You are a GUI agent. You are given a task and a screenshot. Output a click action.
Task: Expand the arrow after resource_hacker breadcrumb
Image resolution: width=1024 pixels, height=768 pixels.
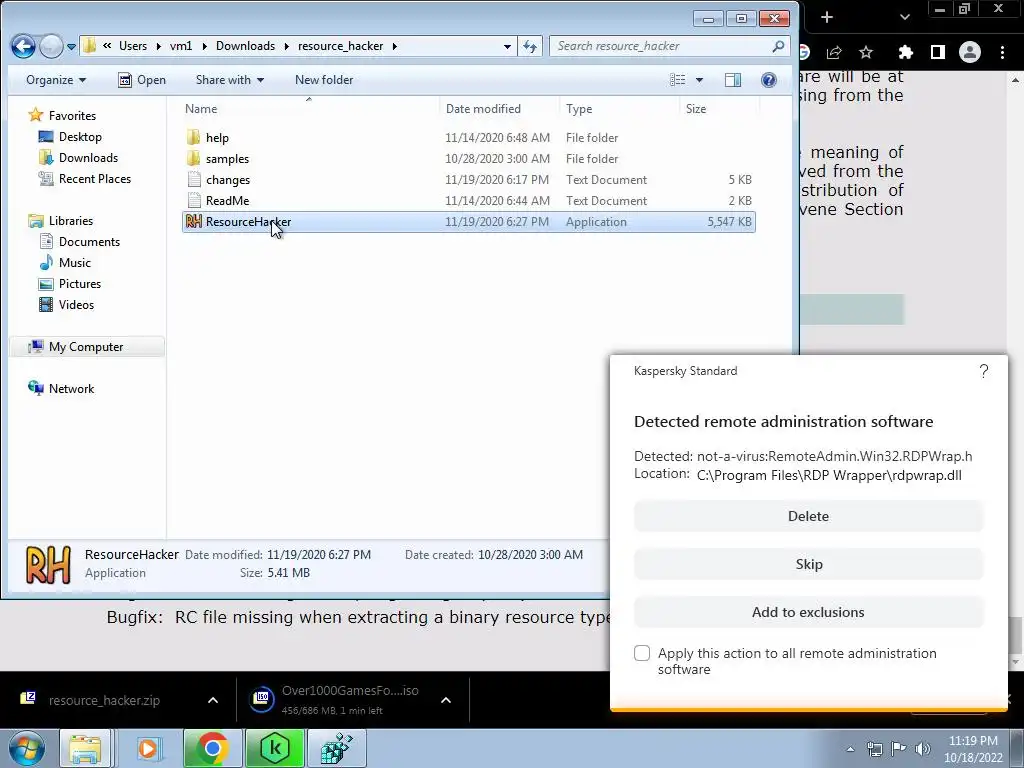coord(394,46)
